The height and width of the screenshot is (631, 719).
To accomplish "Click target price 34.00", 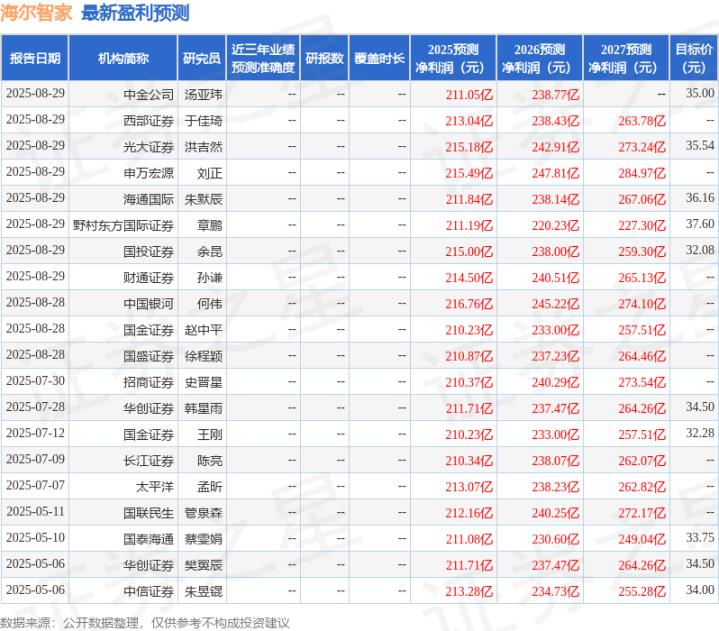I will pos(700,590).
